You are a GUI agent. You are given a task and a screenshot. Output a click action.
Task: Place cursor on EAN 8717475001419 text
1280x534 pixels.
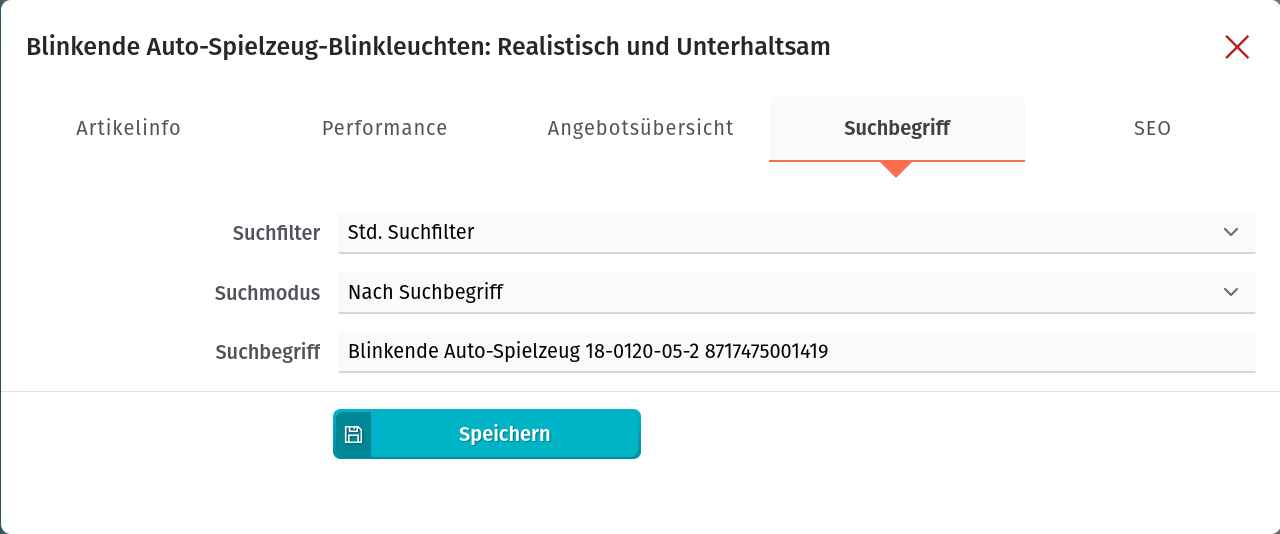[x=766, y=351]
